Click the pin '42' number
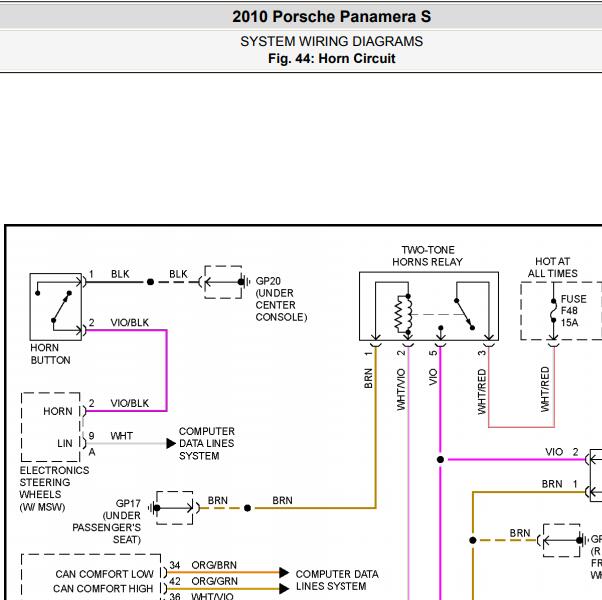The image size is (602, 600). coord(175,581)
